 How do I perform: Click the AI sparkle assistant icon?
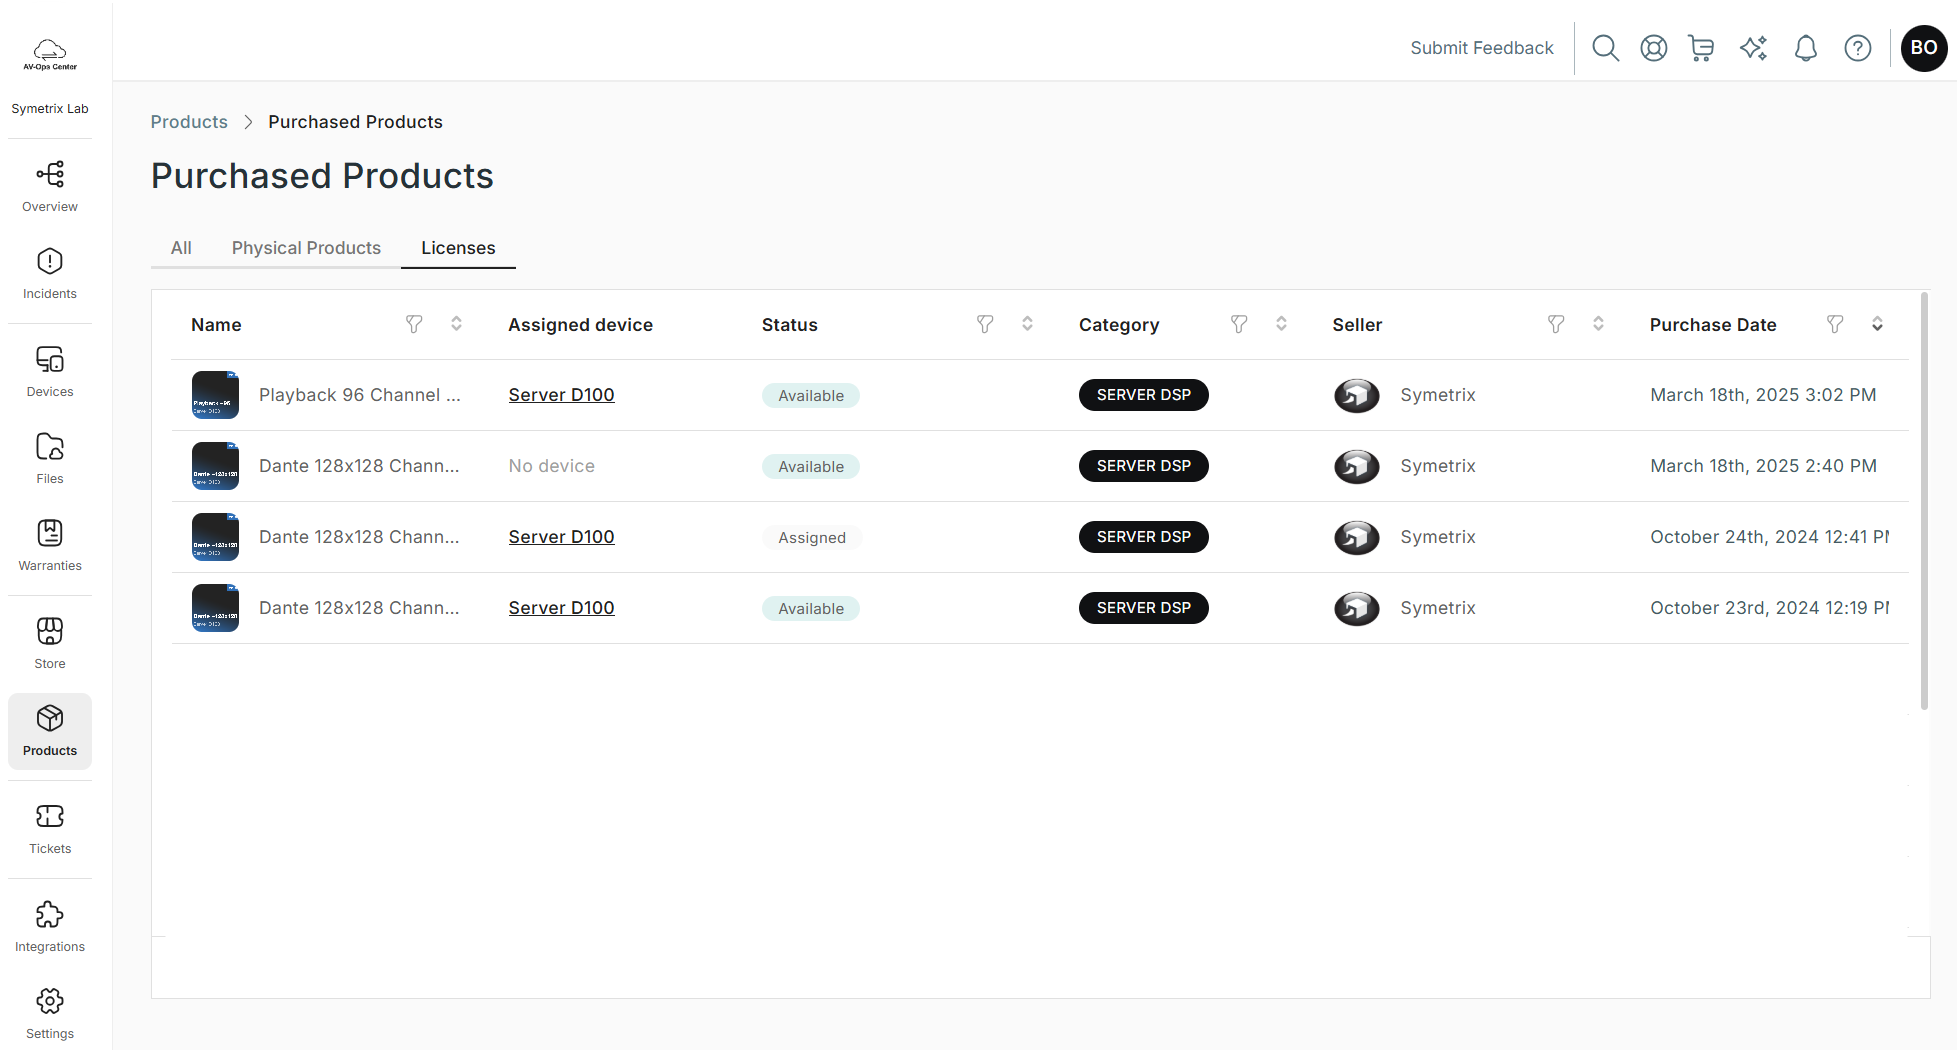tap(1753, 48)
